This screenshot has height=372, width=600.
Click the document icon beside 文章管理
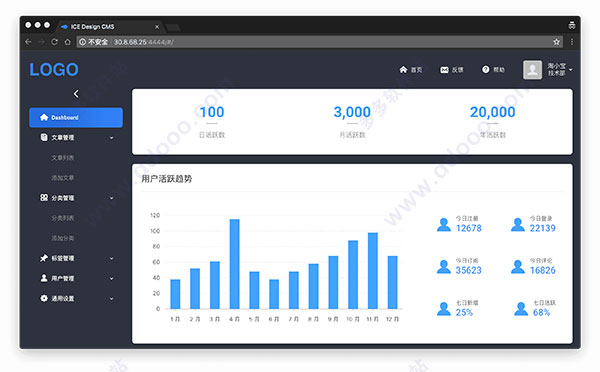(x=44, y=137)
